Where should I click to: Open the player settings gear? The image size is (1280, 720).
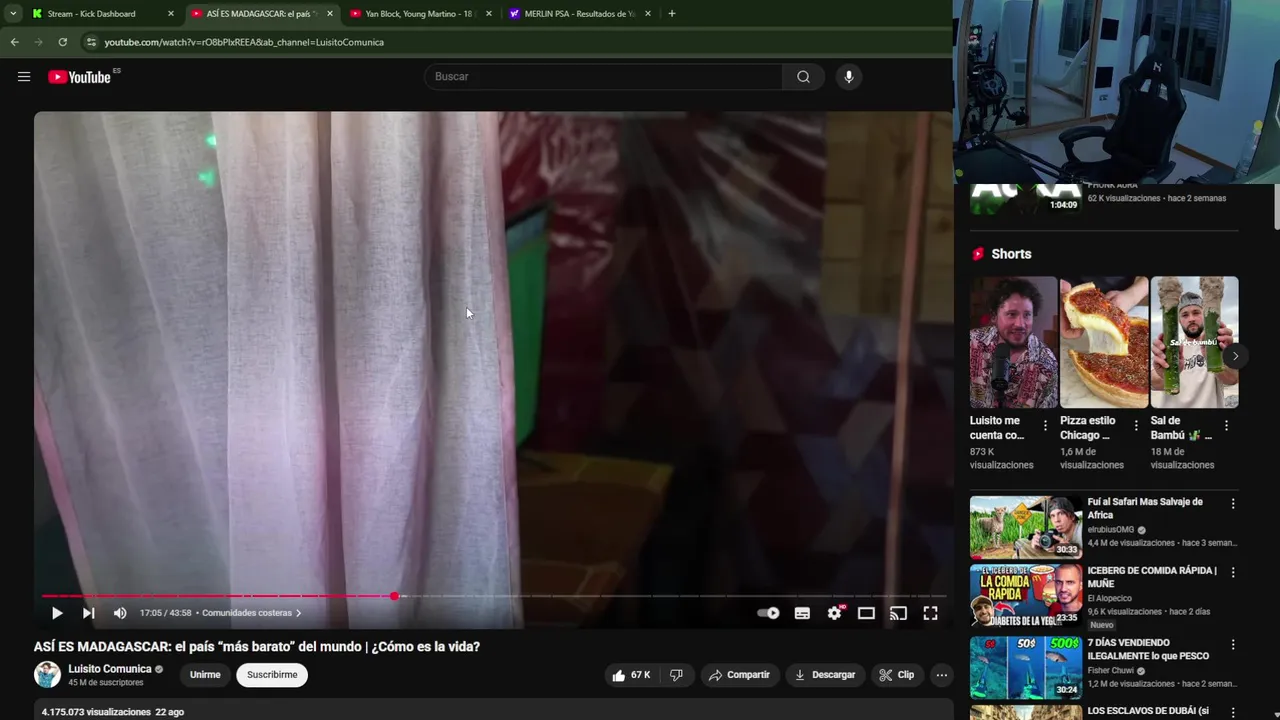(x=835, y=613)
